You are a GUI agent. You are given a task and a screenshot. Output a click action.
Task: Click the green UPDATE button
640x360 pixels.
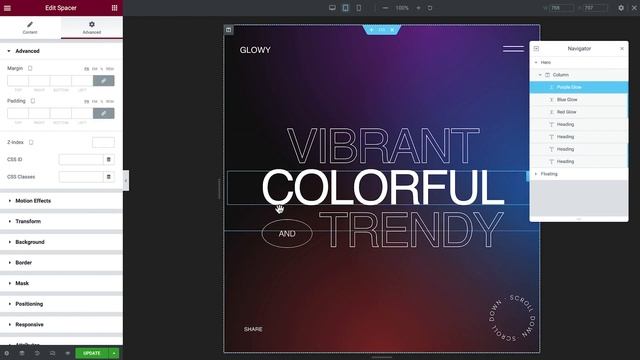(92, 353)
